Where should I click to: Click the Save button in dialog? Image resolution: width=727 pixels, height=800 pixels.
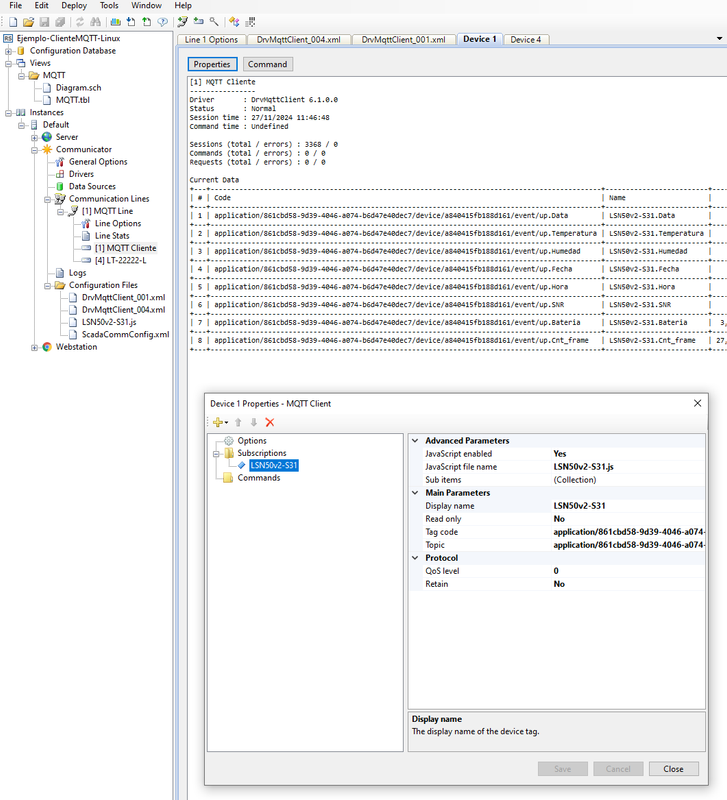point(563,769)
